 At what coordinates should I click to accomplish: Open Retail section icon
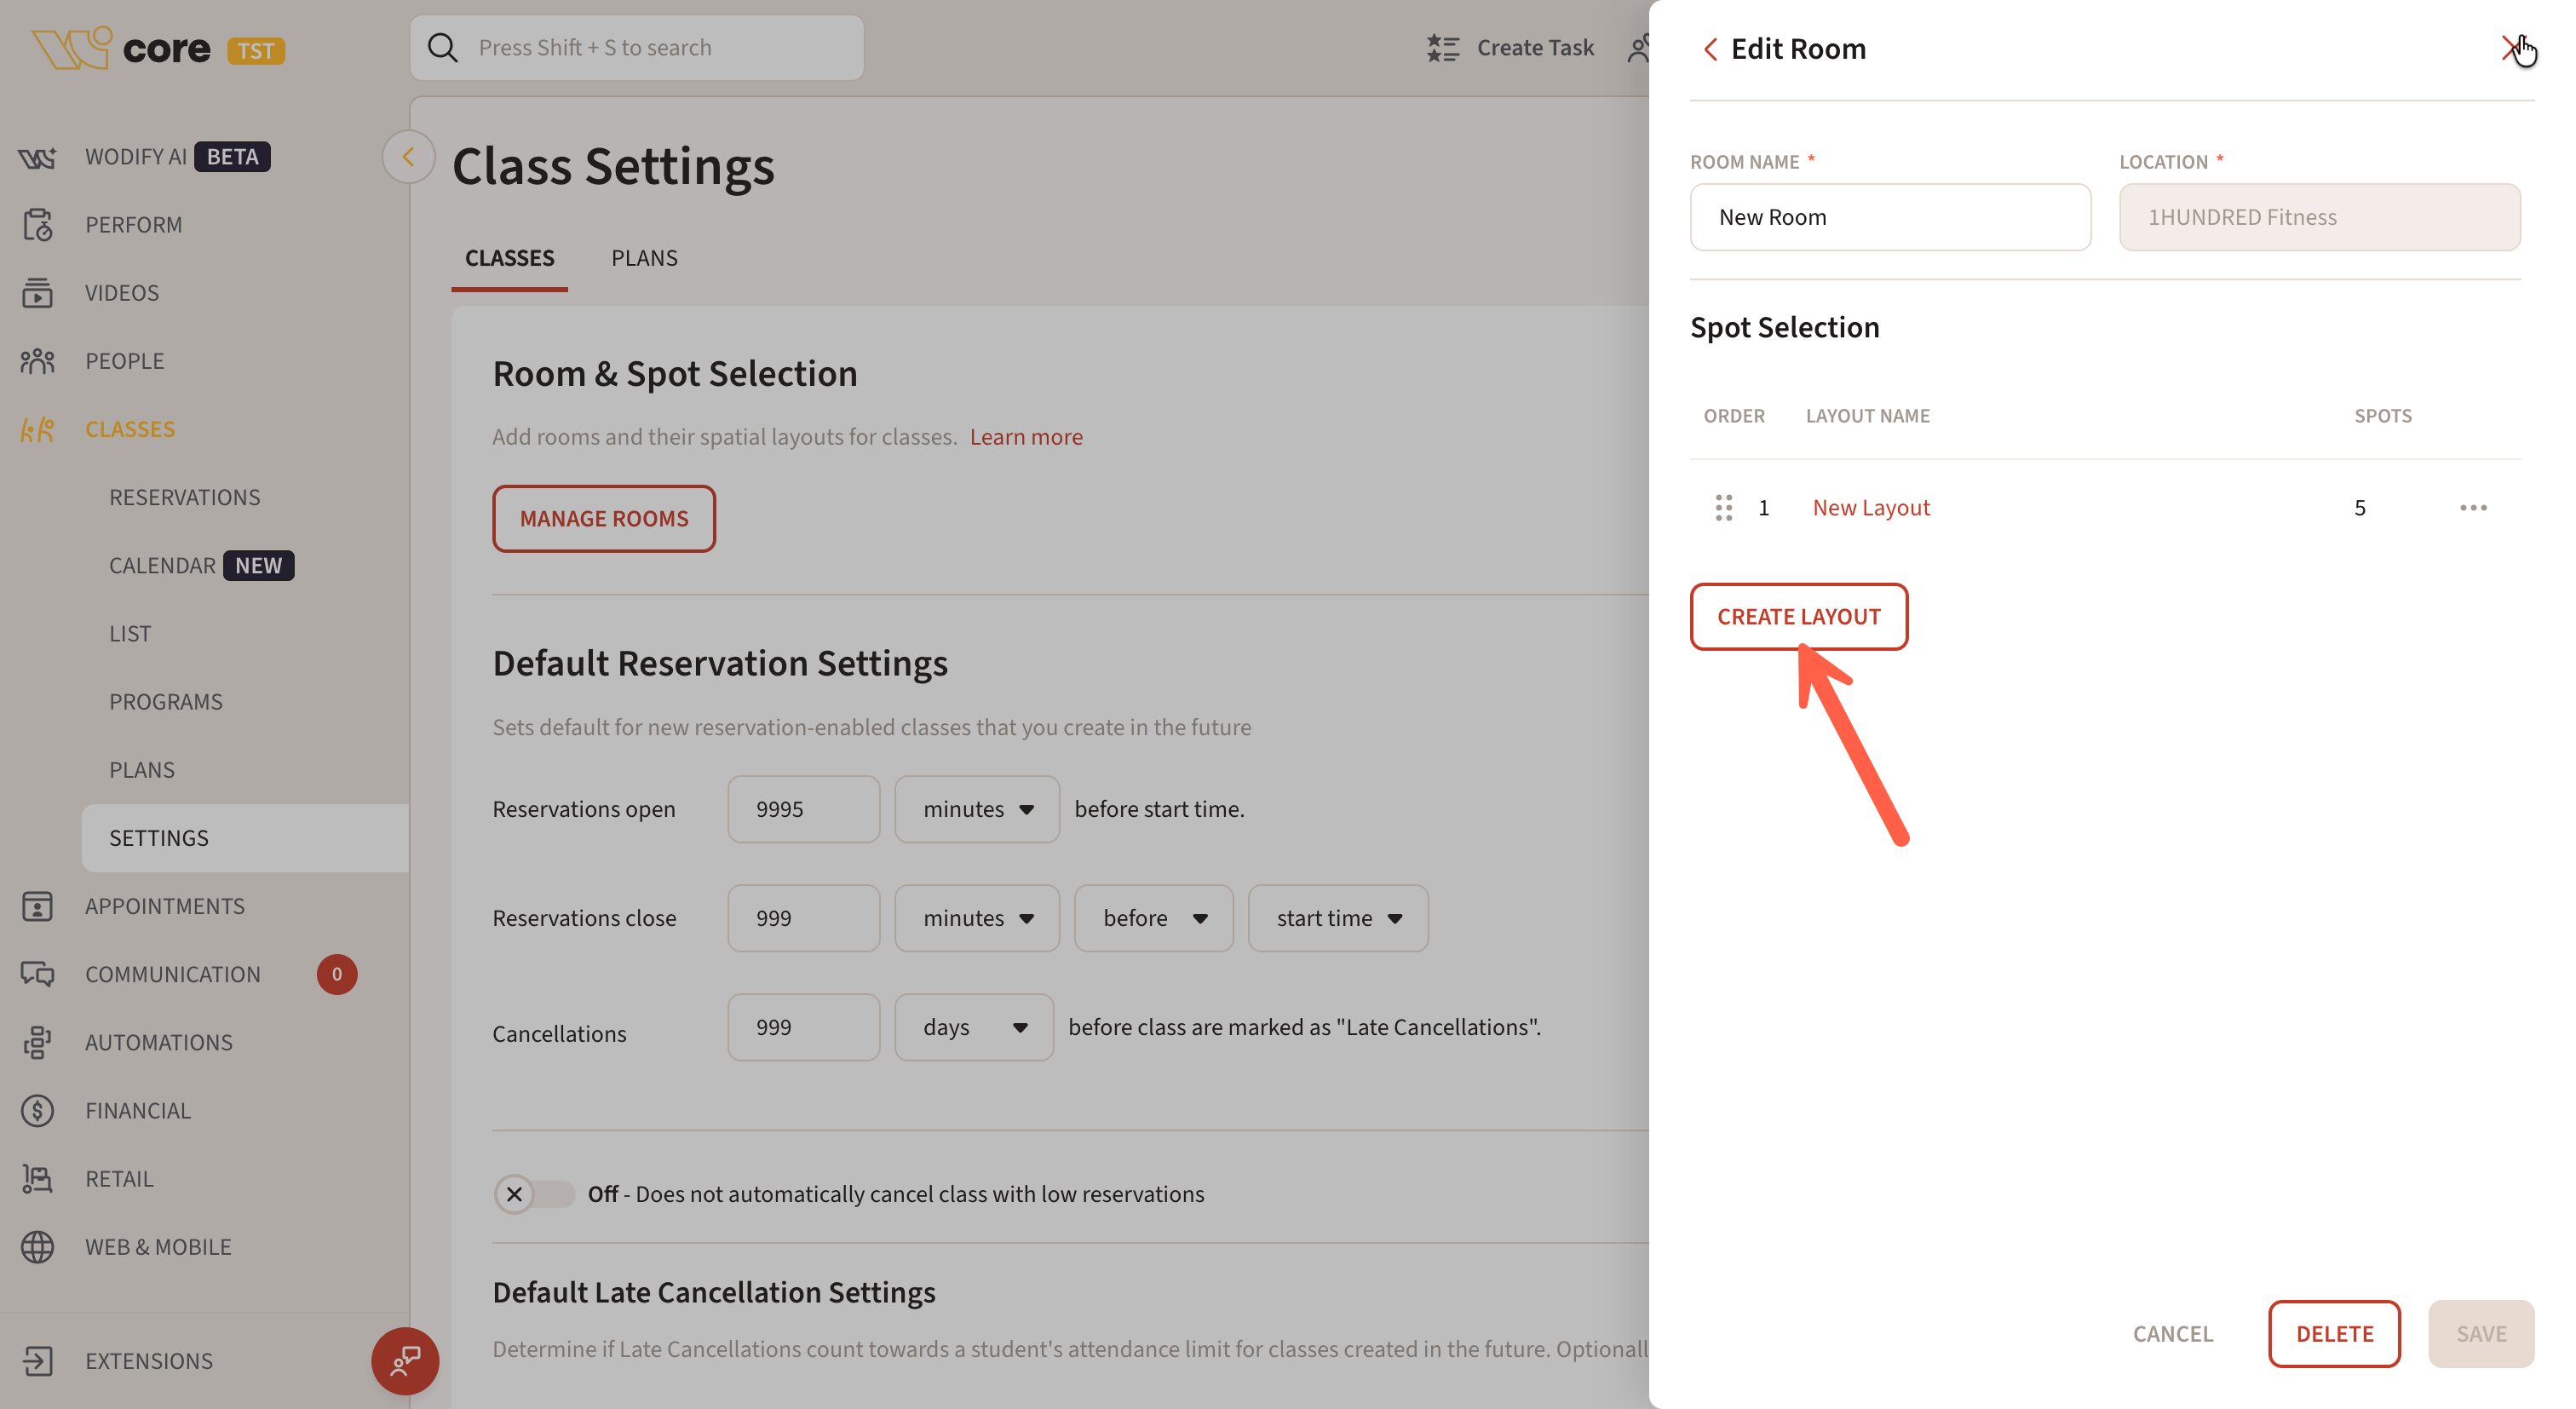(x=37, y=1178)
